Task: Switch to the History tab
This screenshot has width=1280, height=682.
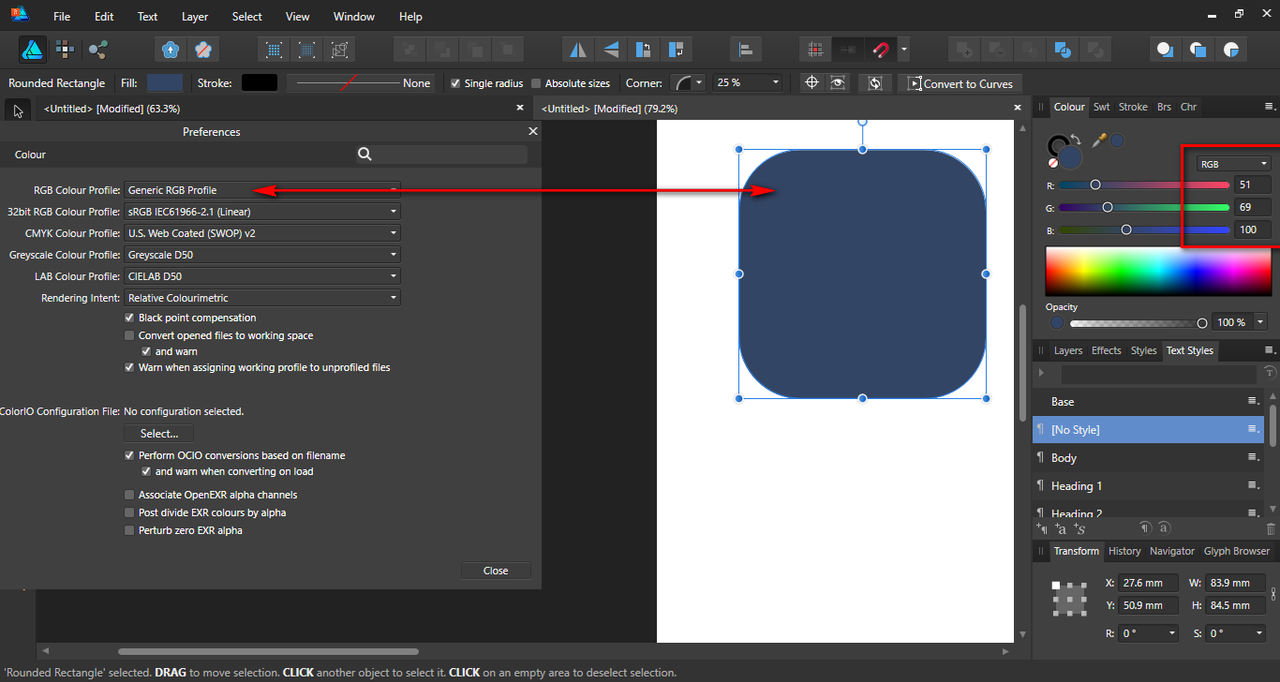Action: click(1124, 551)
